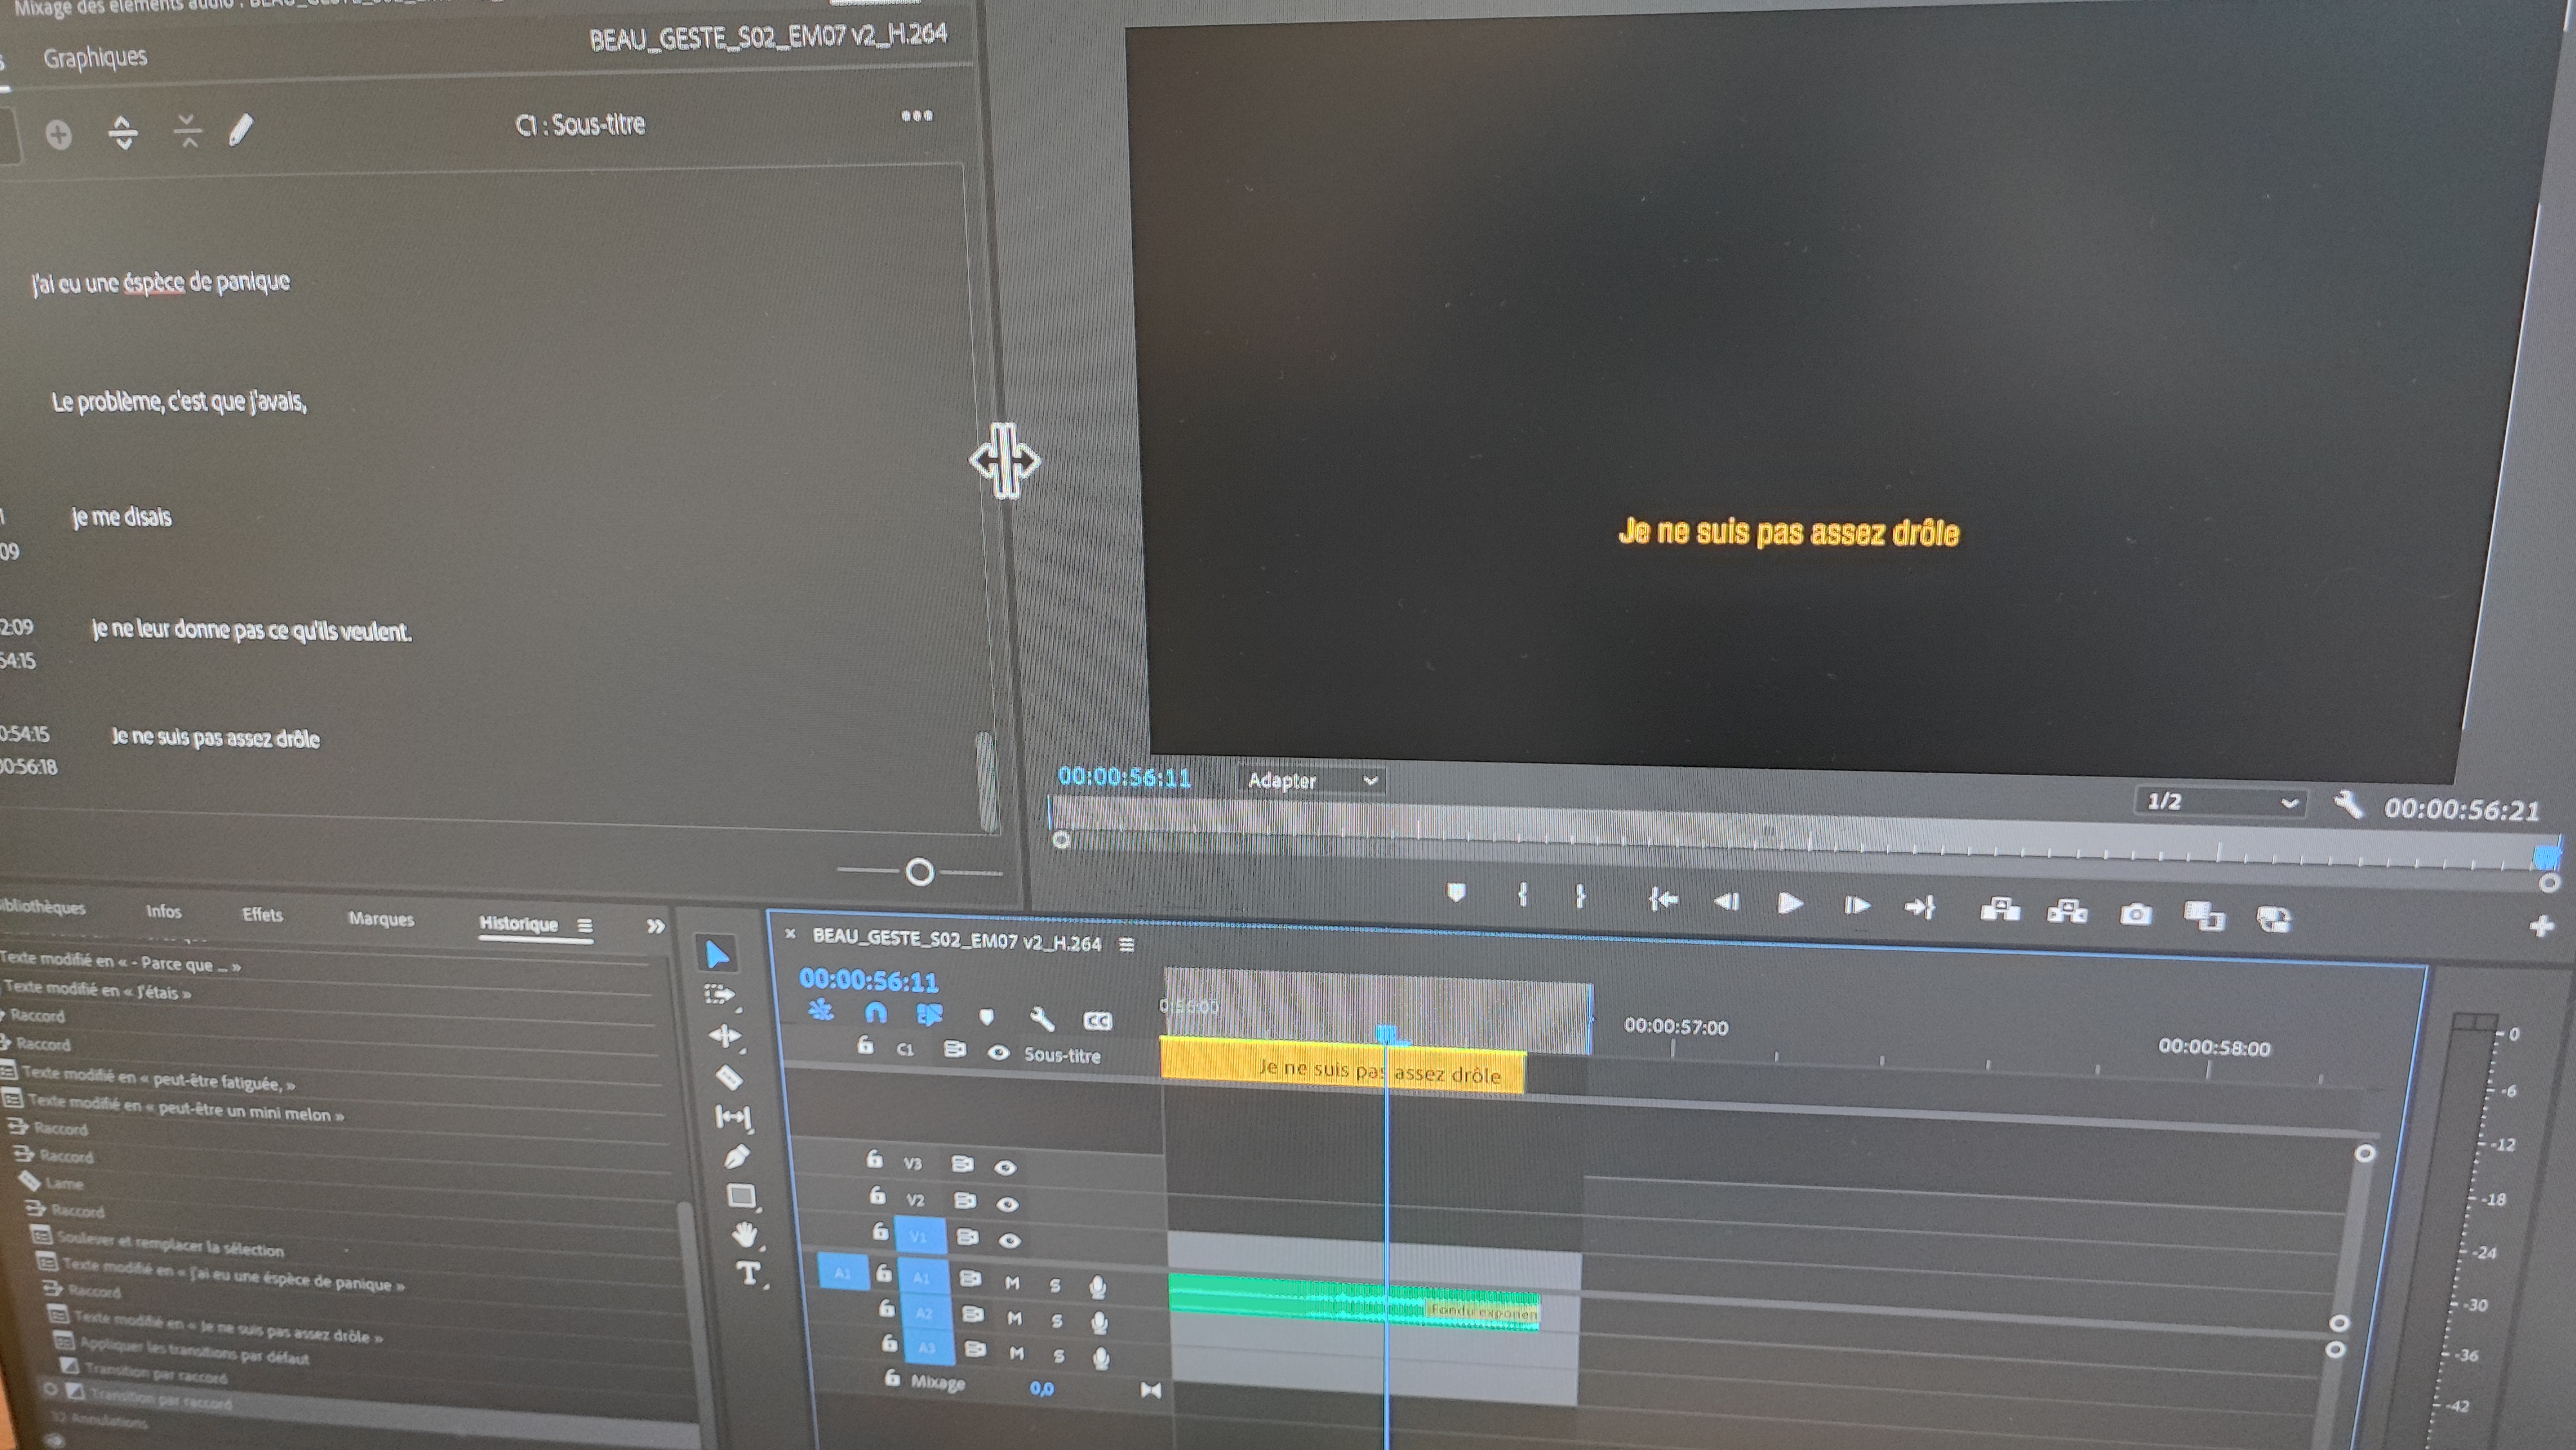Open the Adapter zoom level dropdown

pos(1311,781)
